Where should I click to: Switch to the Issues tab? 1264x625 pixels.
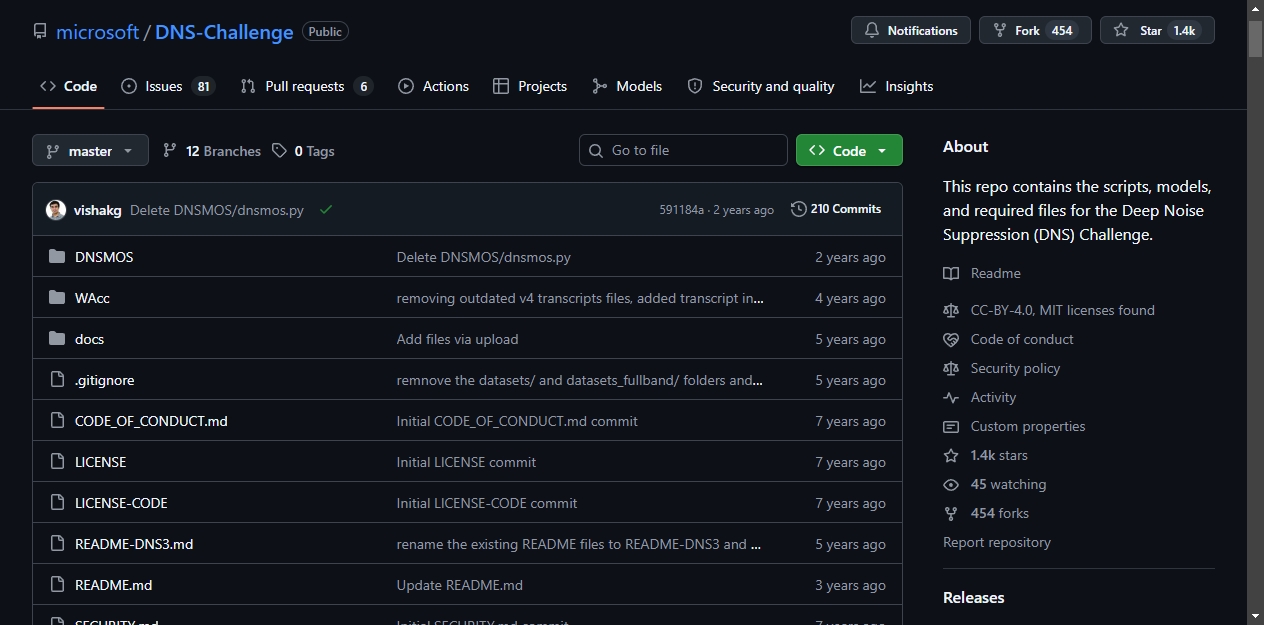[x=167, y=86]
